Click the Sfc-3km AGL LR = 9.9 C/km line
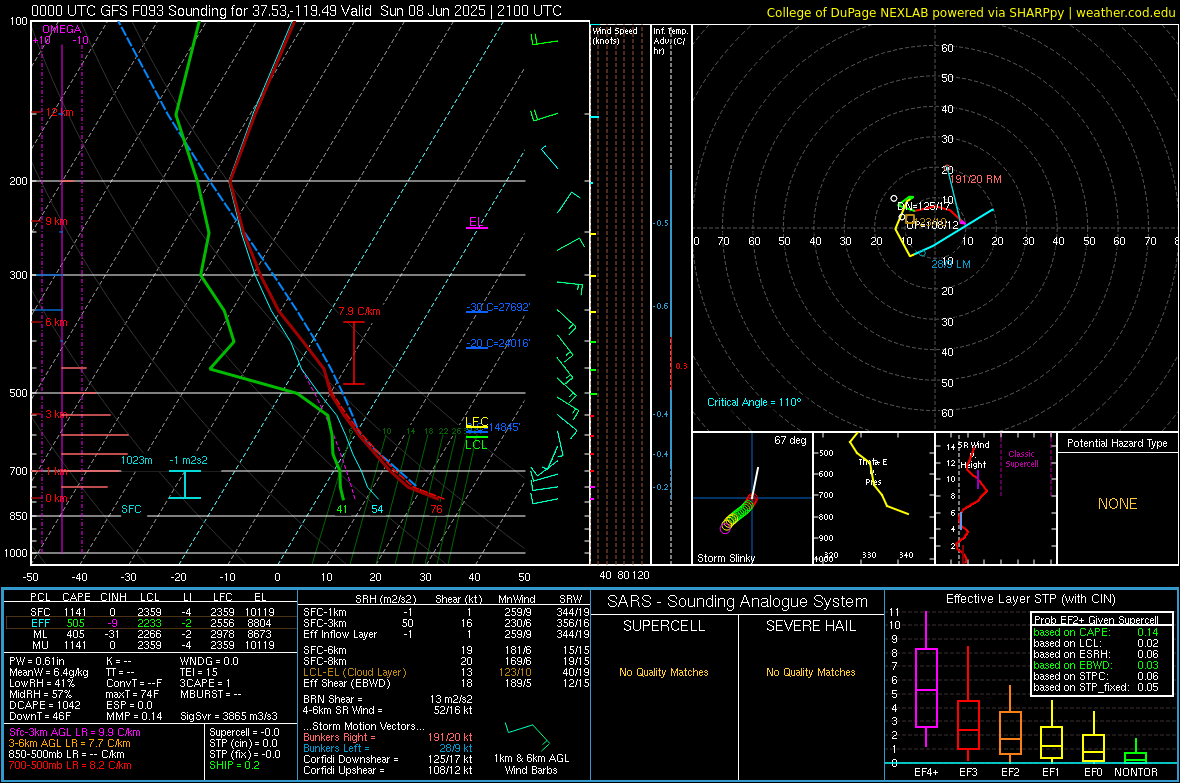 click(75, 733)
